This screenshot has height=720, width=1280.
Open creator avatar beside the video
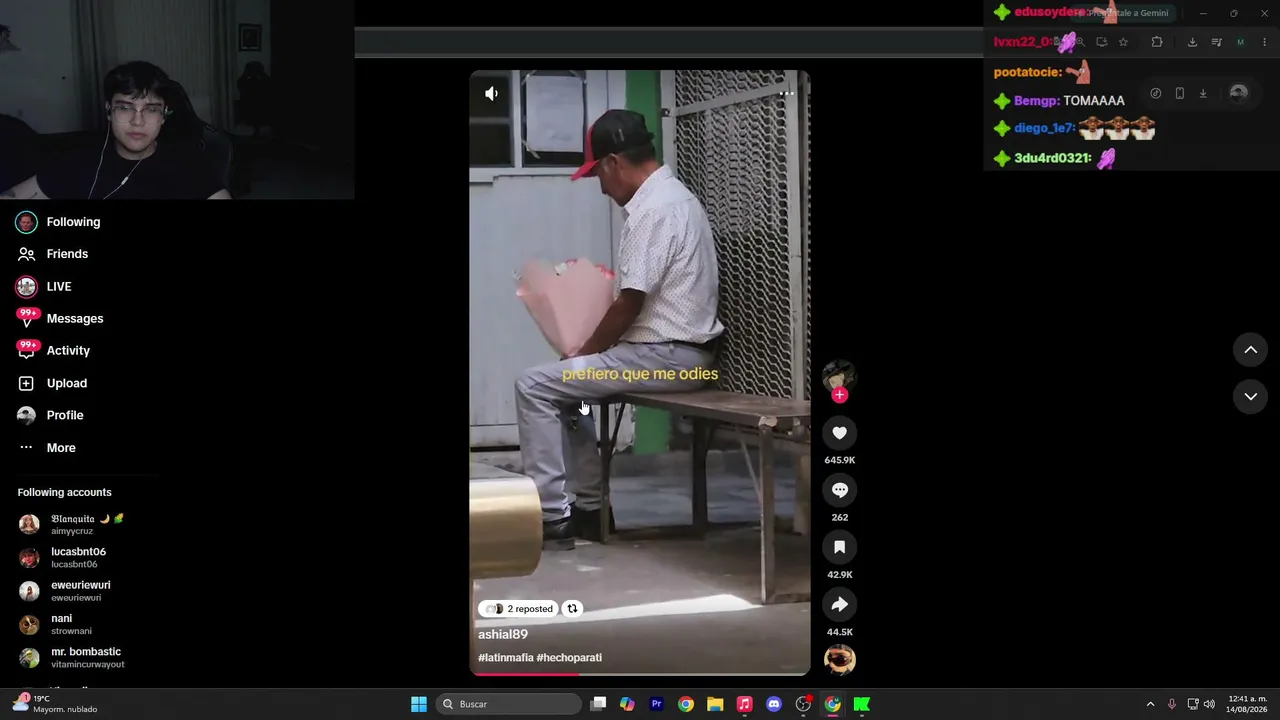[x=840, y=375]
